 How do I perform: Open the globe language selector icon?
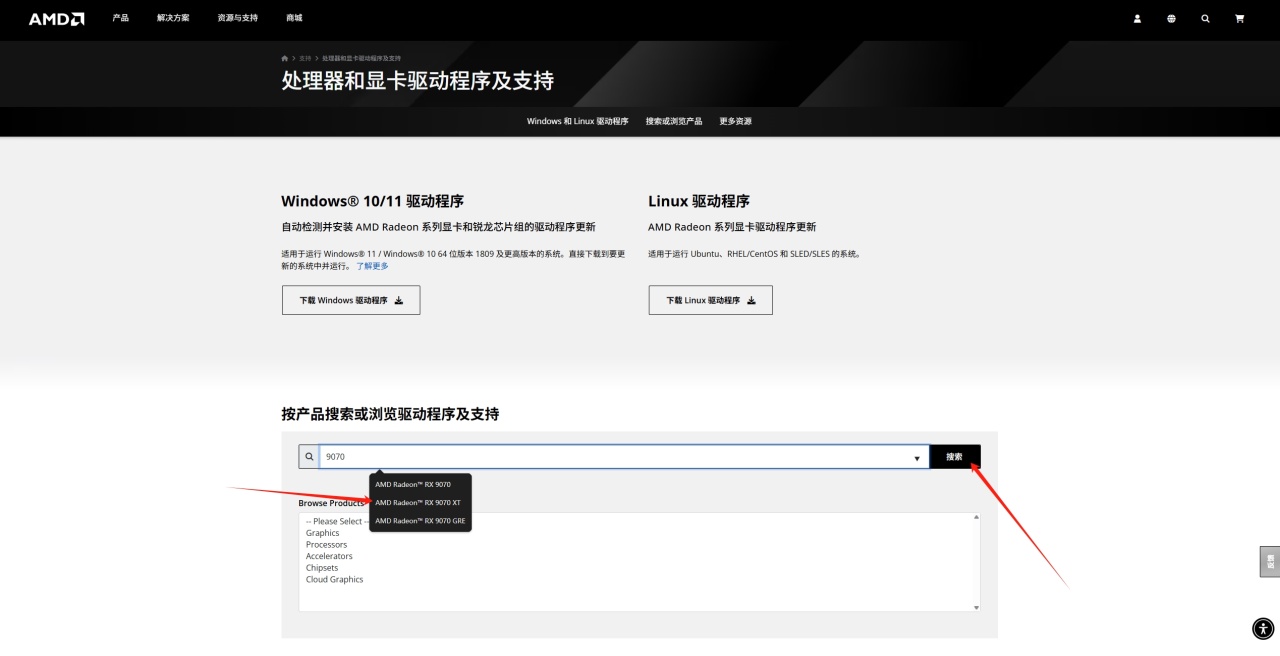1171,19
